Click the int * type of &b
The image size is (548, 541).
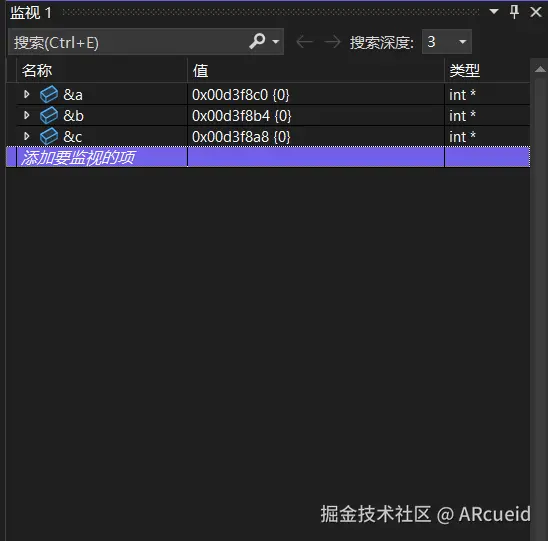tap(462, 116)
